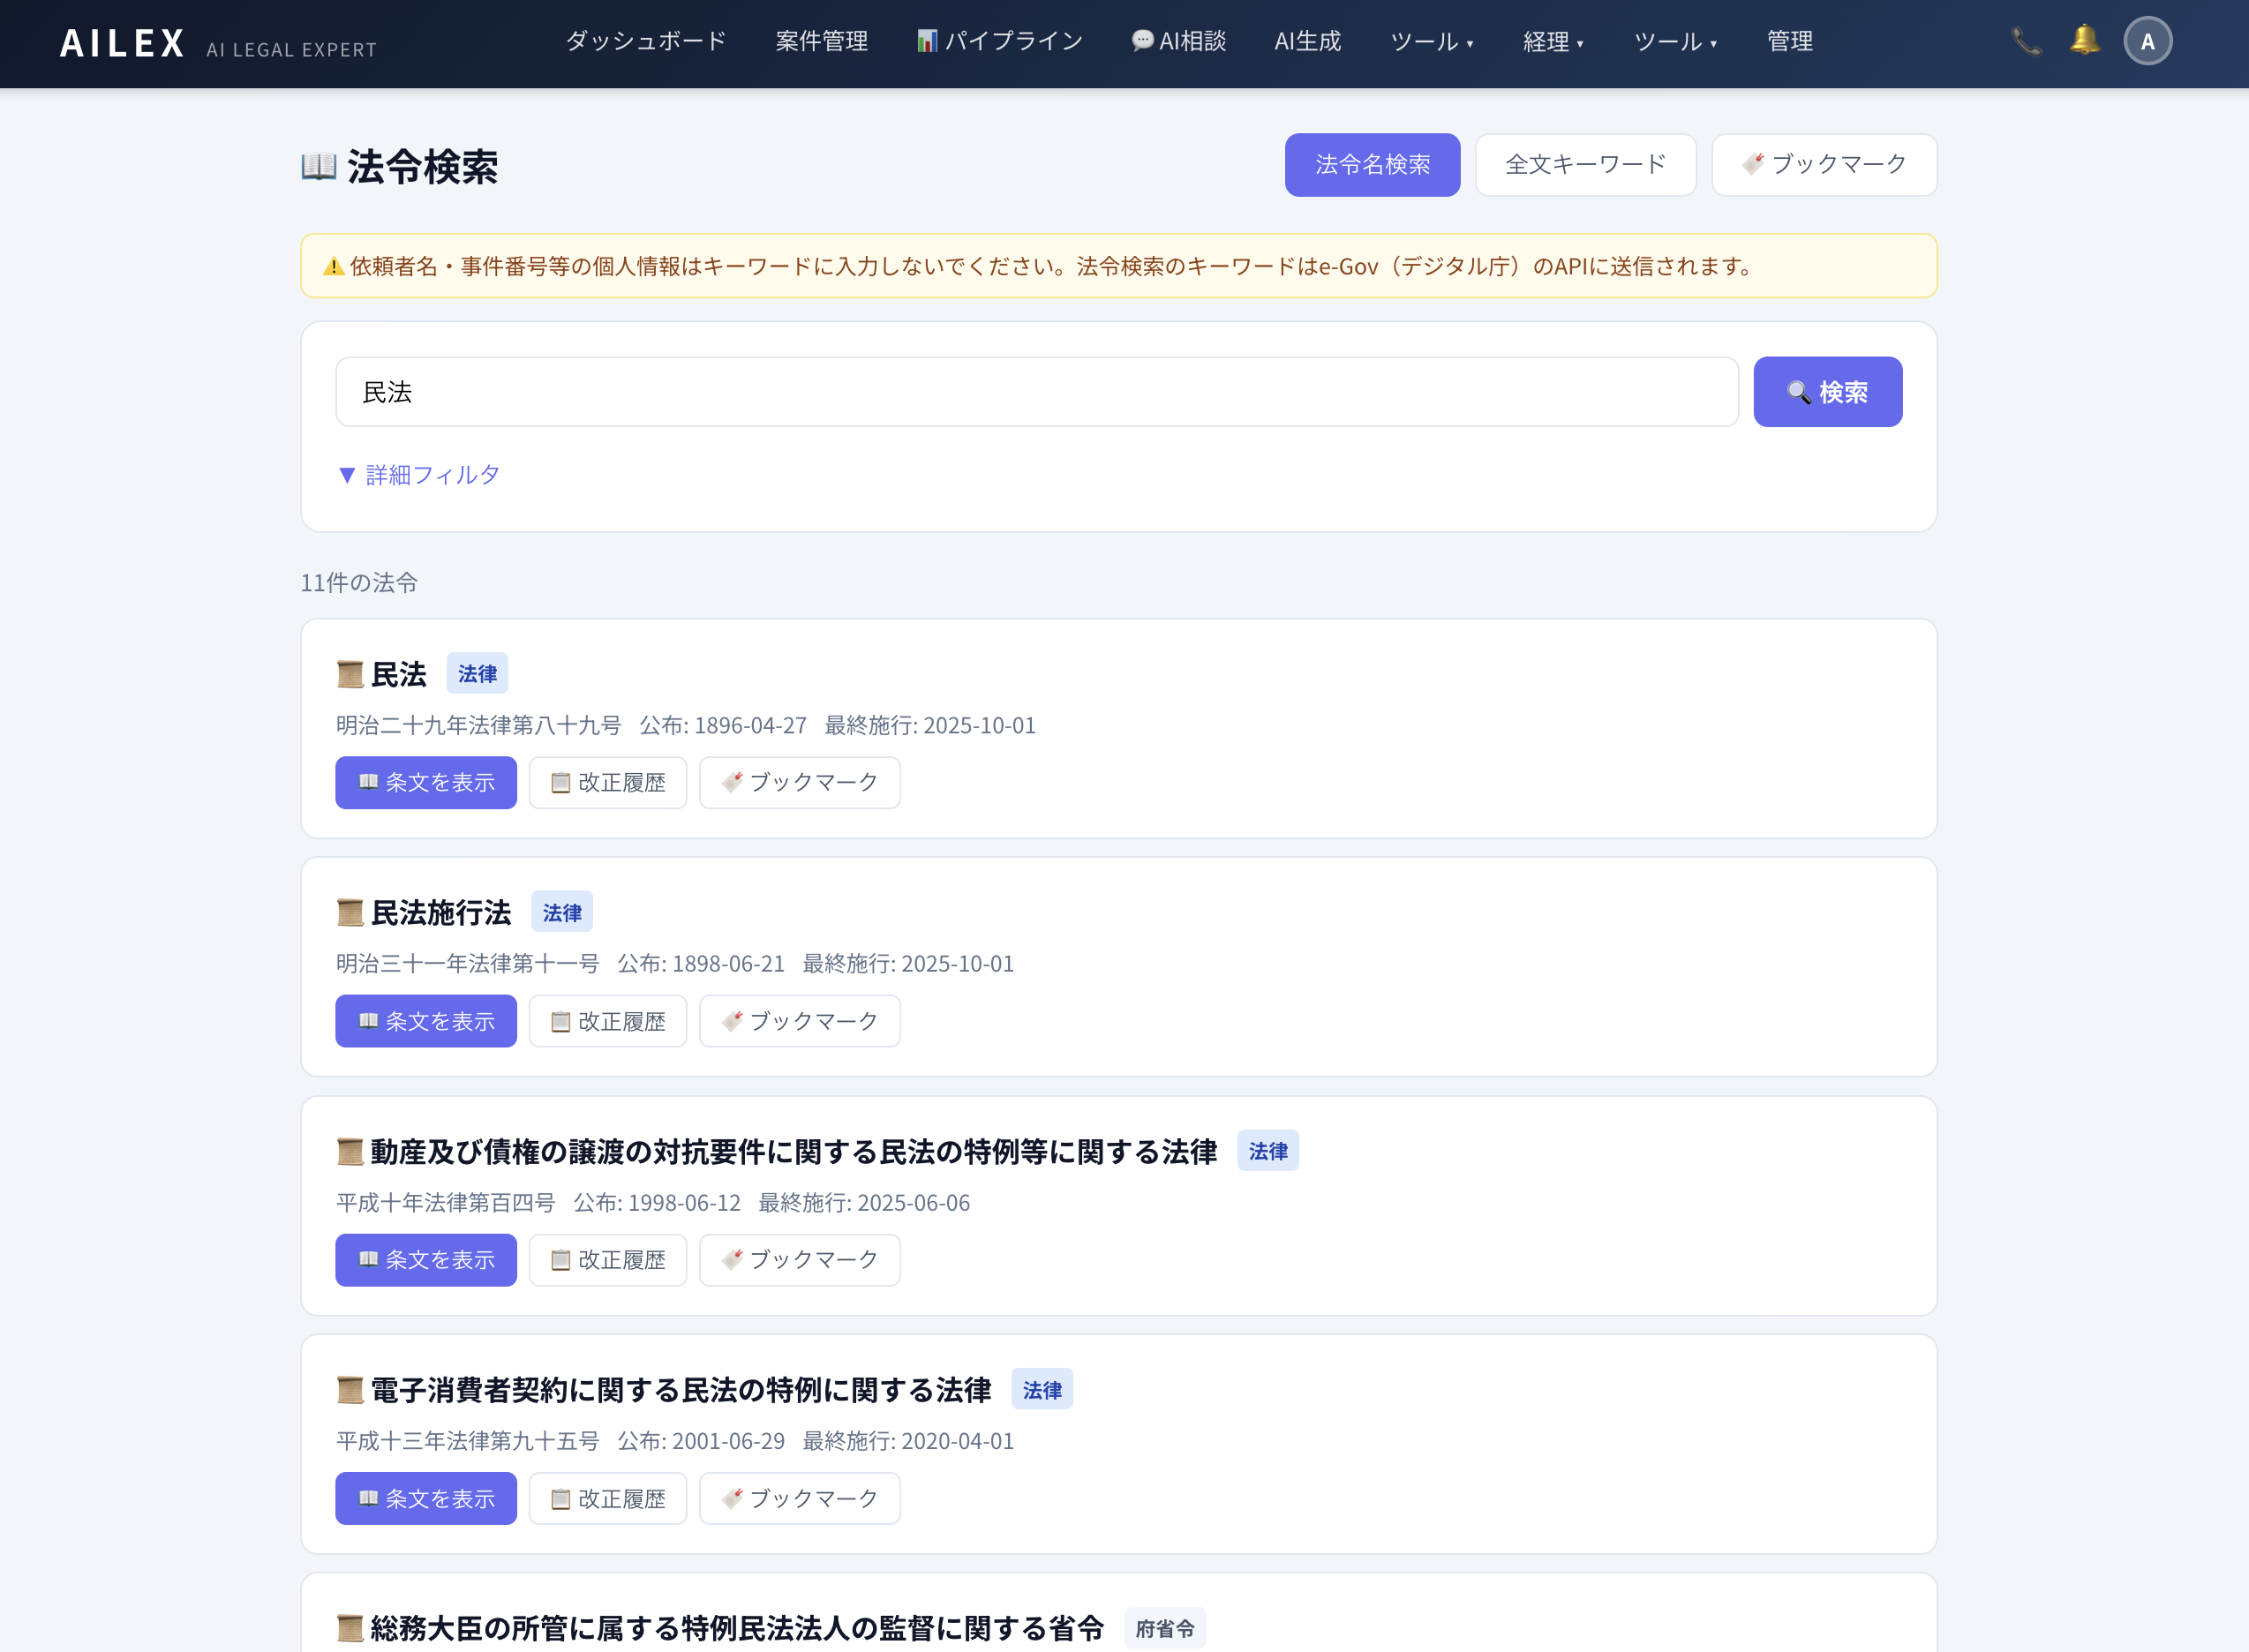
Task: Switch to the 全文キーワード tab
Action: click(1585, 165)
